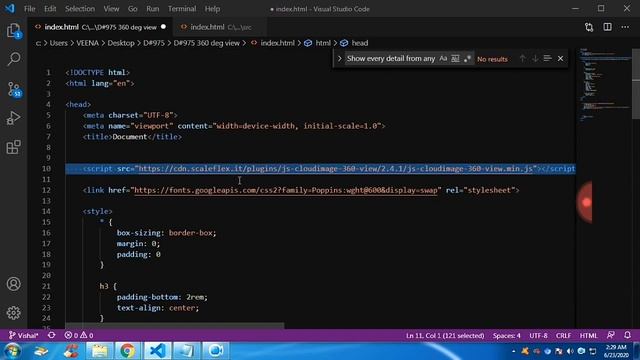Screen dimensions: 640x360
Task: Open the Accounts menu icon
Action: click(x=13, y=284)
